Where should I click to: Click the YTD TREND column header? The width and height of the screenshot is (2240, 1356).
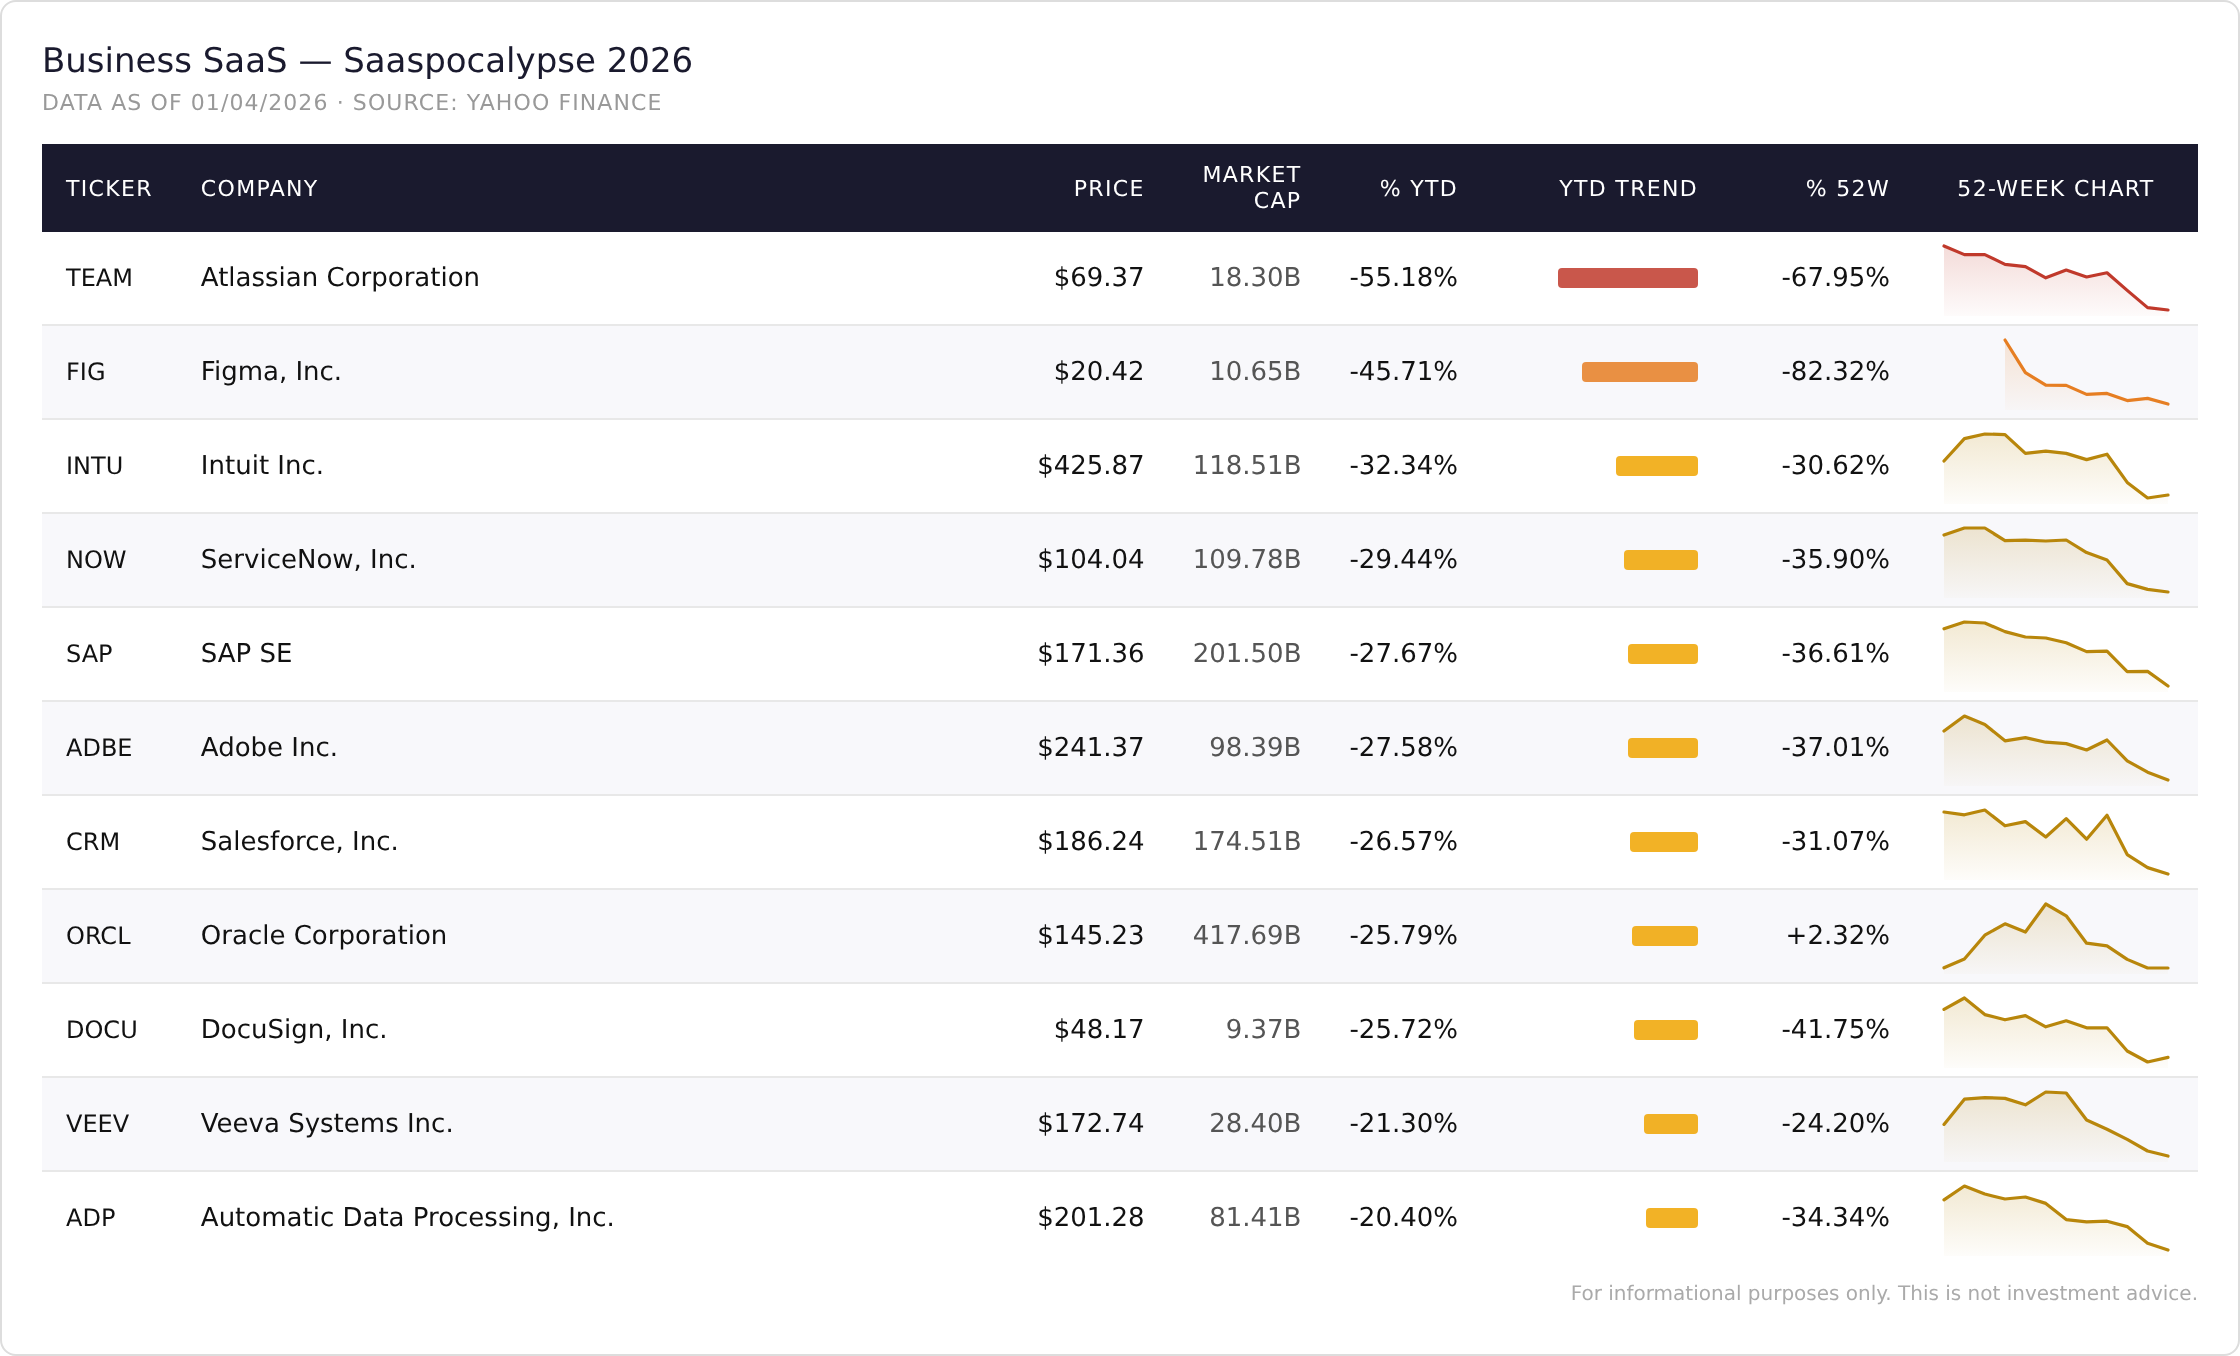1627,188
